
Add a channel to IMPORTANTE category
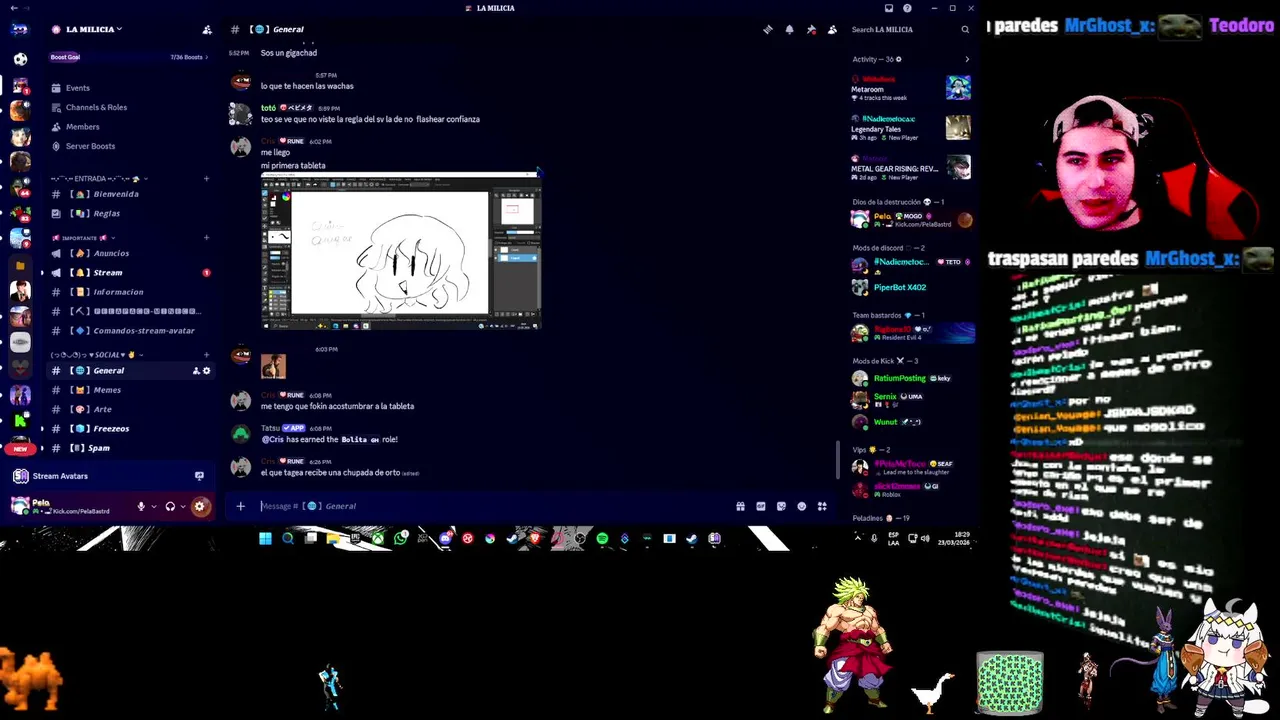(x=206, y=238)
